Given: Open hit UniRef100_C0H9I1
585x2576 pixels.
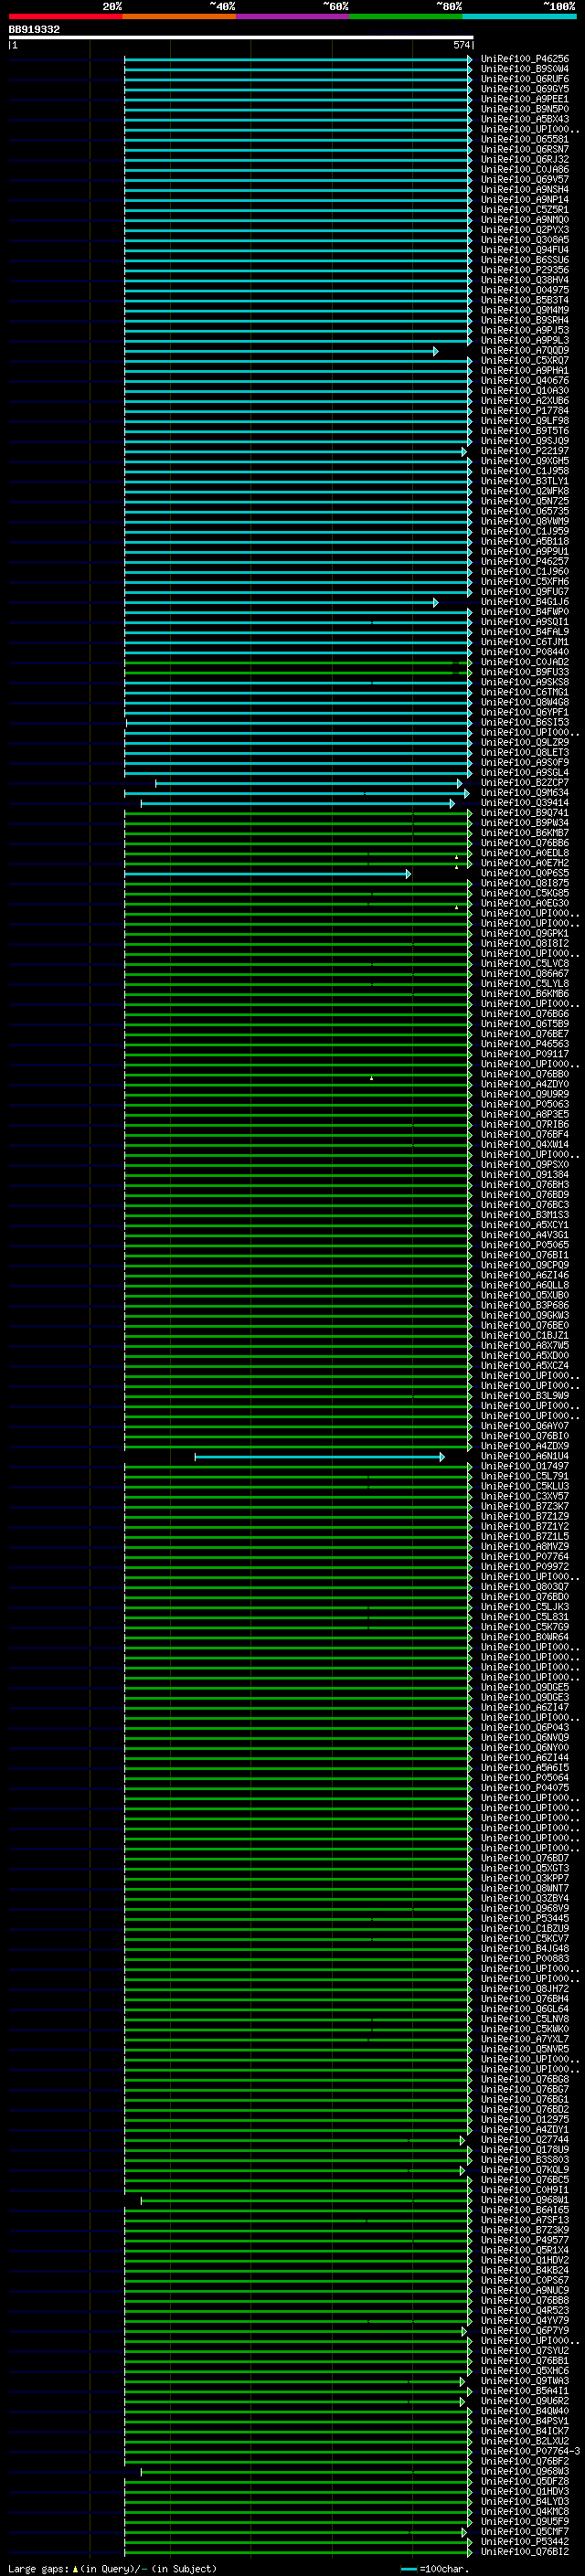Looking at the screenshot, I should pos(524,2190).
